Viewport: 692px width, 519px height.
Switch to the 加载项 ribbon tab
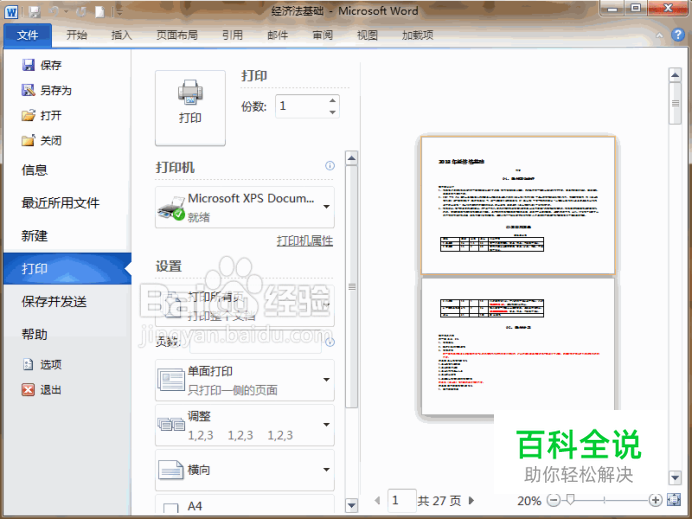[417, 35]
